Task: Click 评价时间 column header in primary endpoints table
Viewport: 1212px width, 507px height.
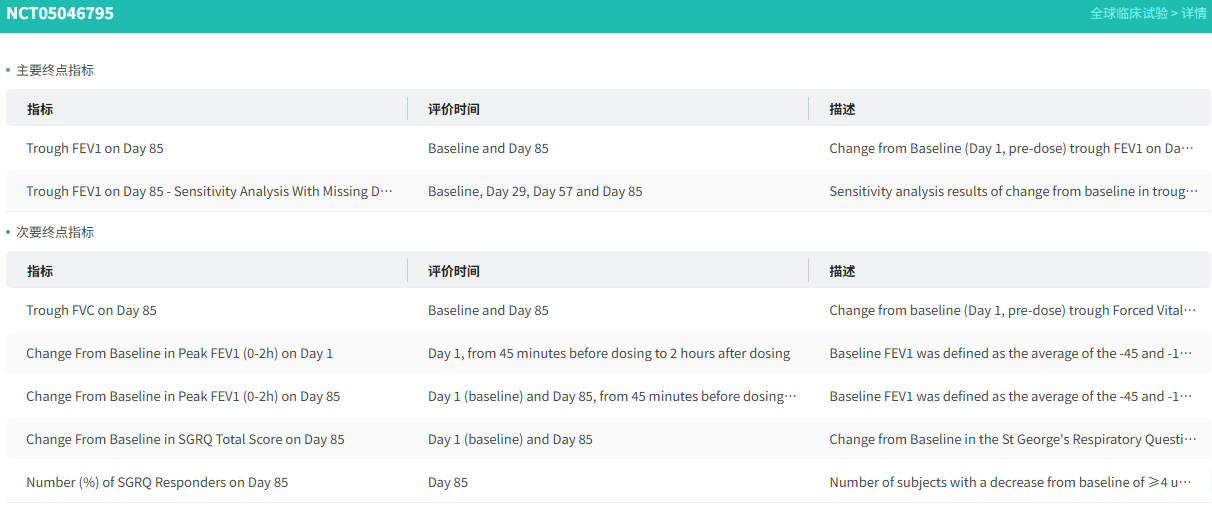Action: pyautogui.click(x=453, y=109)
